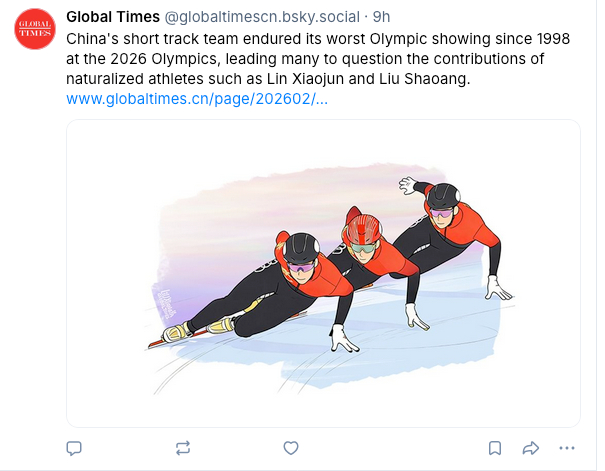Share this post via the arrow icon

click(531, 447)
